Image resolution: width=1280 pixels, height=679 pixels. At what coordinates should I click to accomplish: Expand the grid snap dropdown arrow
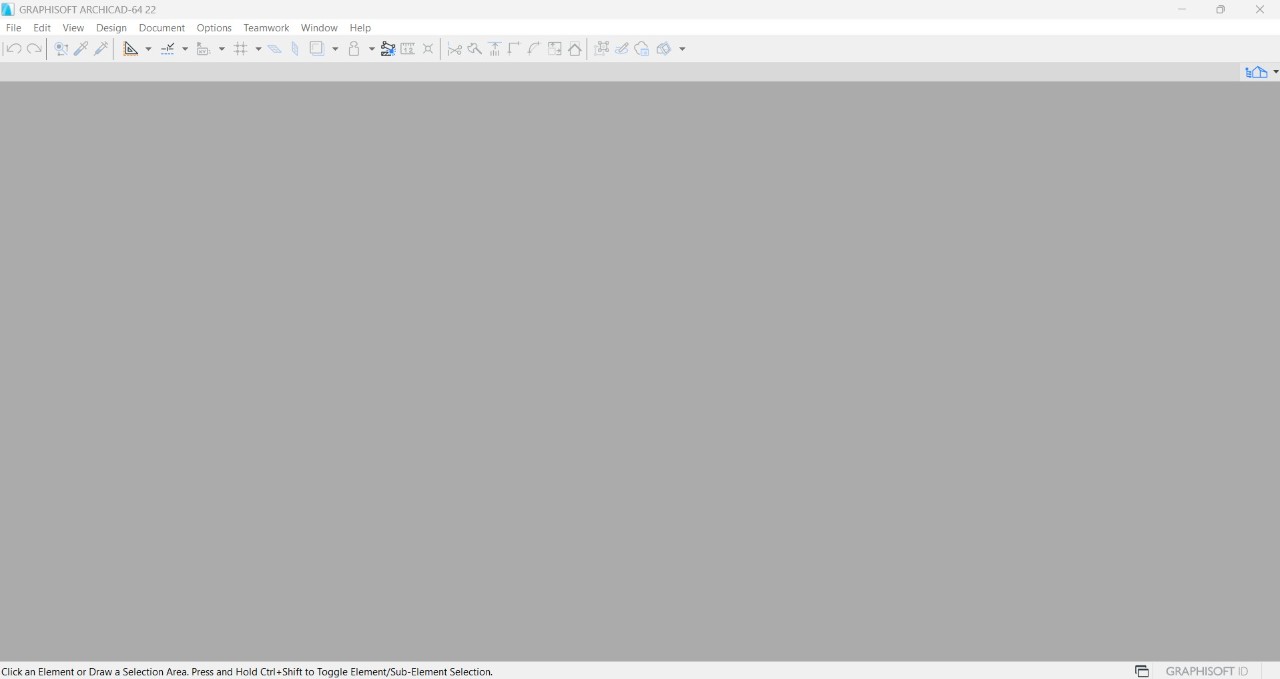258,49
